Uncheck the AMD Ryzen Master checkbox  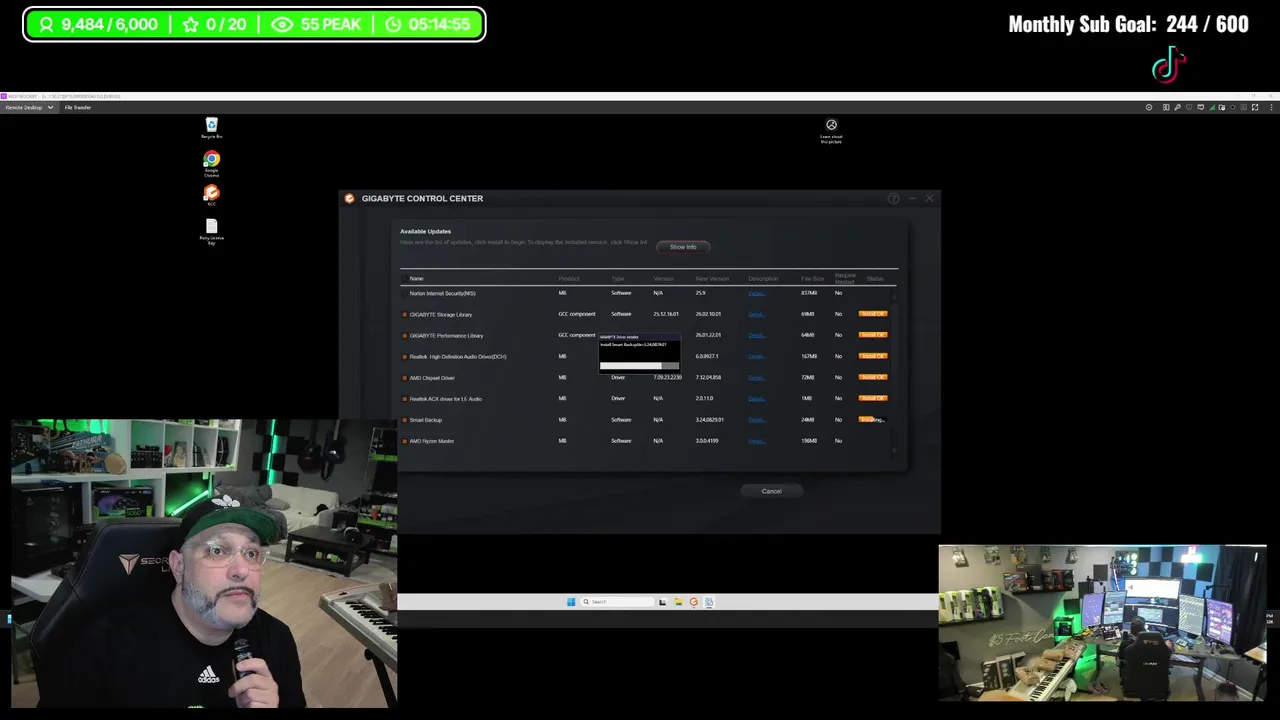(404, 441)
